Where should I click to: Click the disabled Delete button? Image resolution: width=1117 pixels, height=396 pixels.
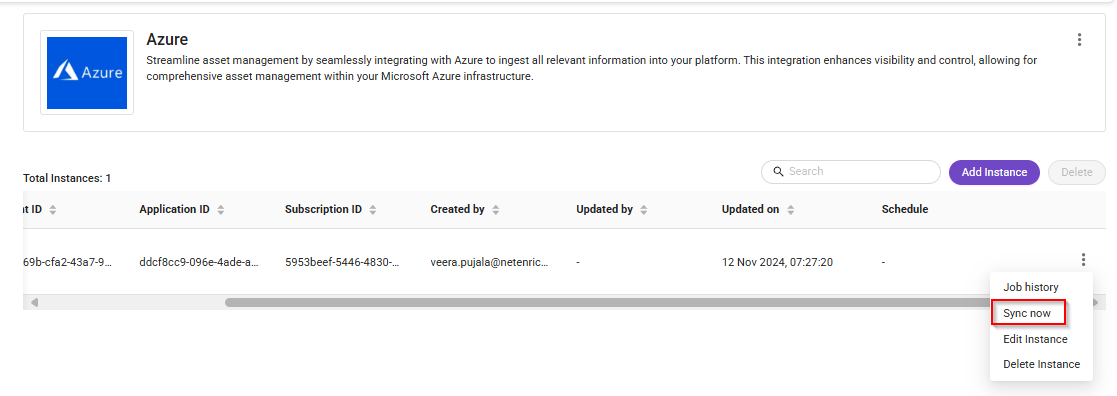tap(1076, 172)
